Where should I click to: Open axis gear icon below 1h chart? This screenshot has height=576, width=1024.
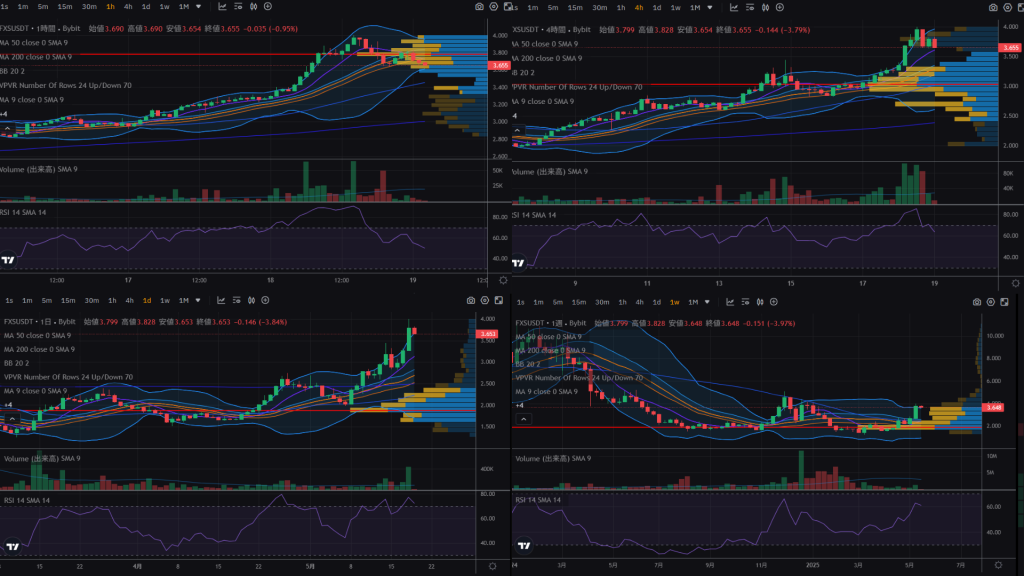pos(504,280)
